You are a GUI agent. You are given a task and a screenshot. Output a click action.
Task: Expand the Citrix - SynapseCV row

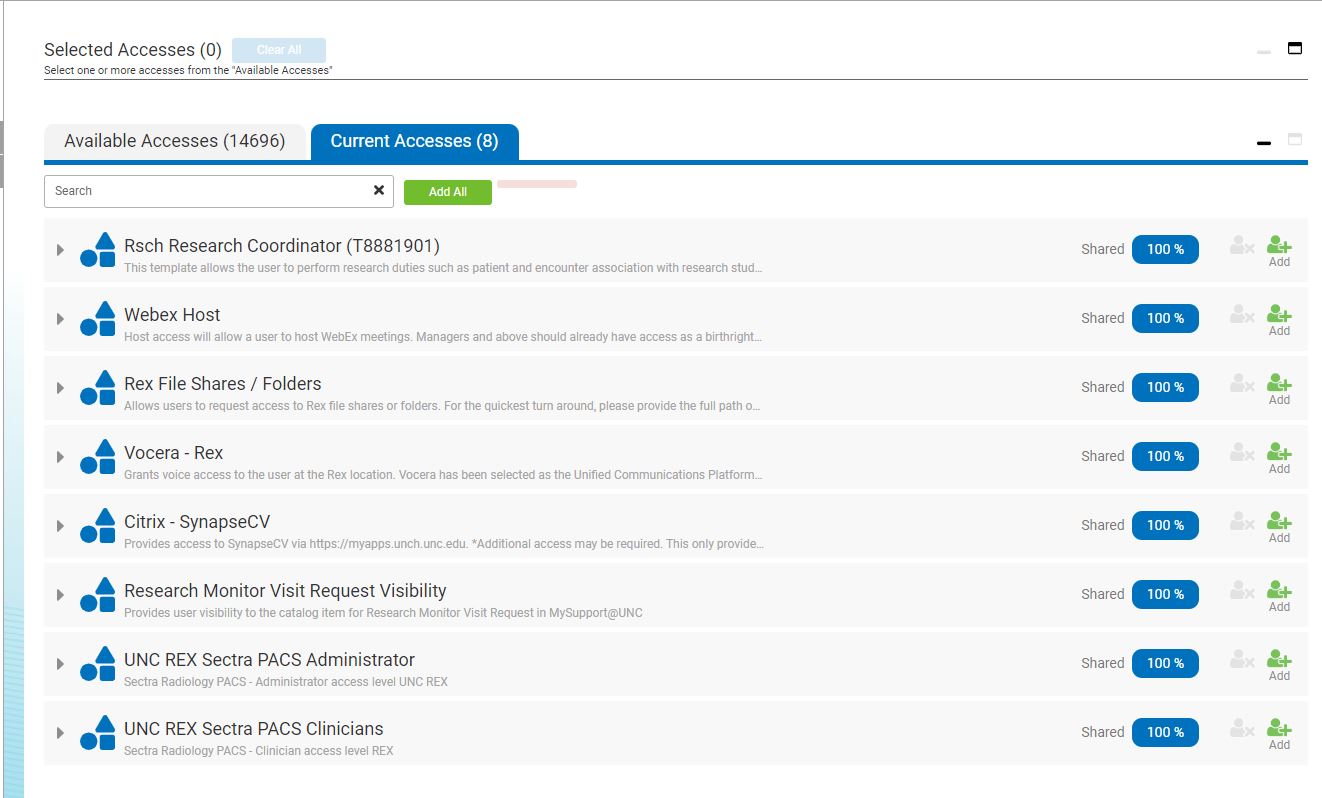(60, 526)
